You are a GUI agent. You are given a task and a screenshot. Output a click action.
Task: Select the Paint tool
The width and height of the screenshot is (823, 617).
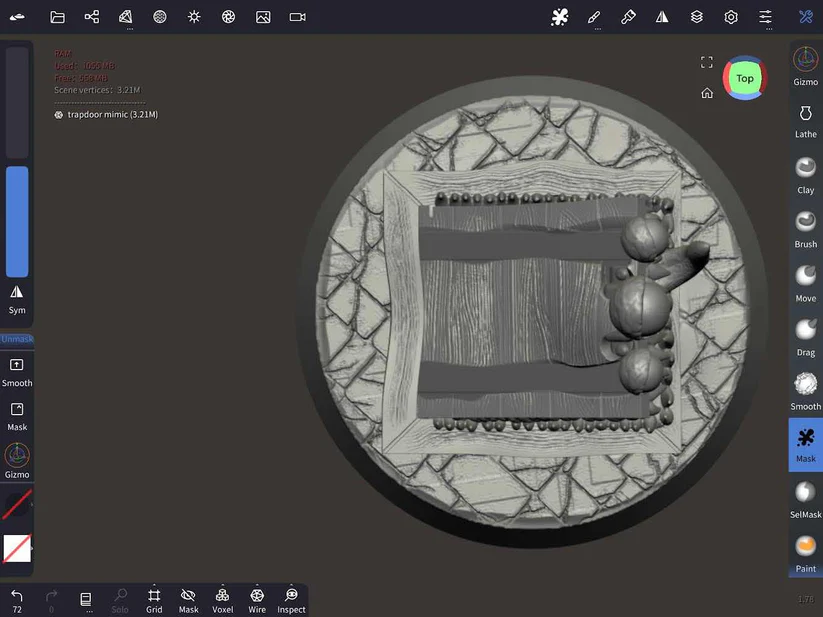(805, 555)
